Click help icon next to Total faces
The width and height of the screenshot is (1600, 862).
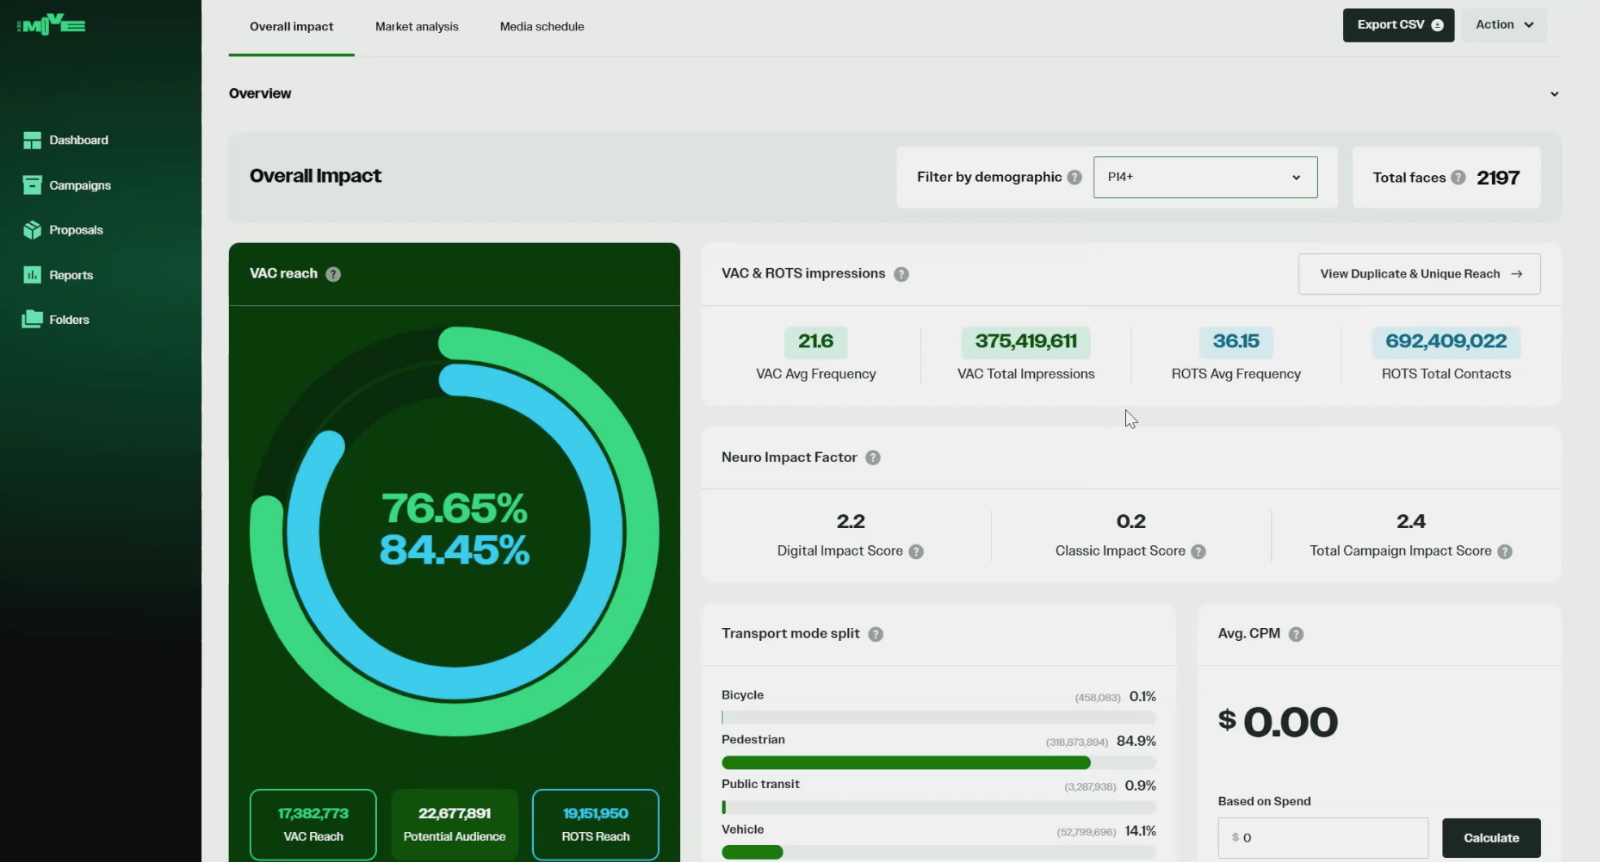tap(1458, 178)
